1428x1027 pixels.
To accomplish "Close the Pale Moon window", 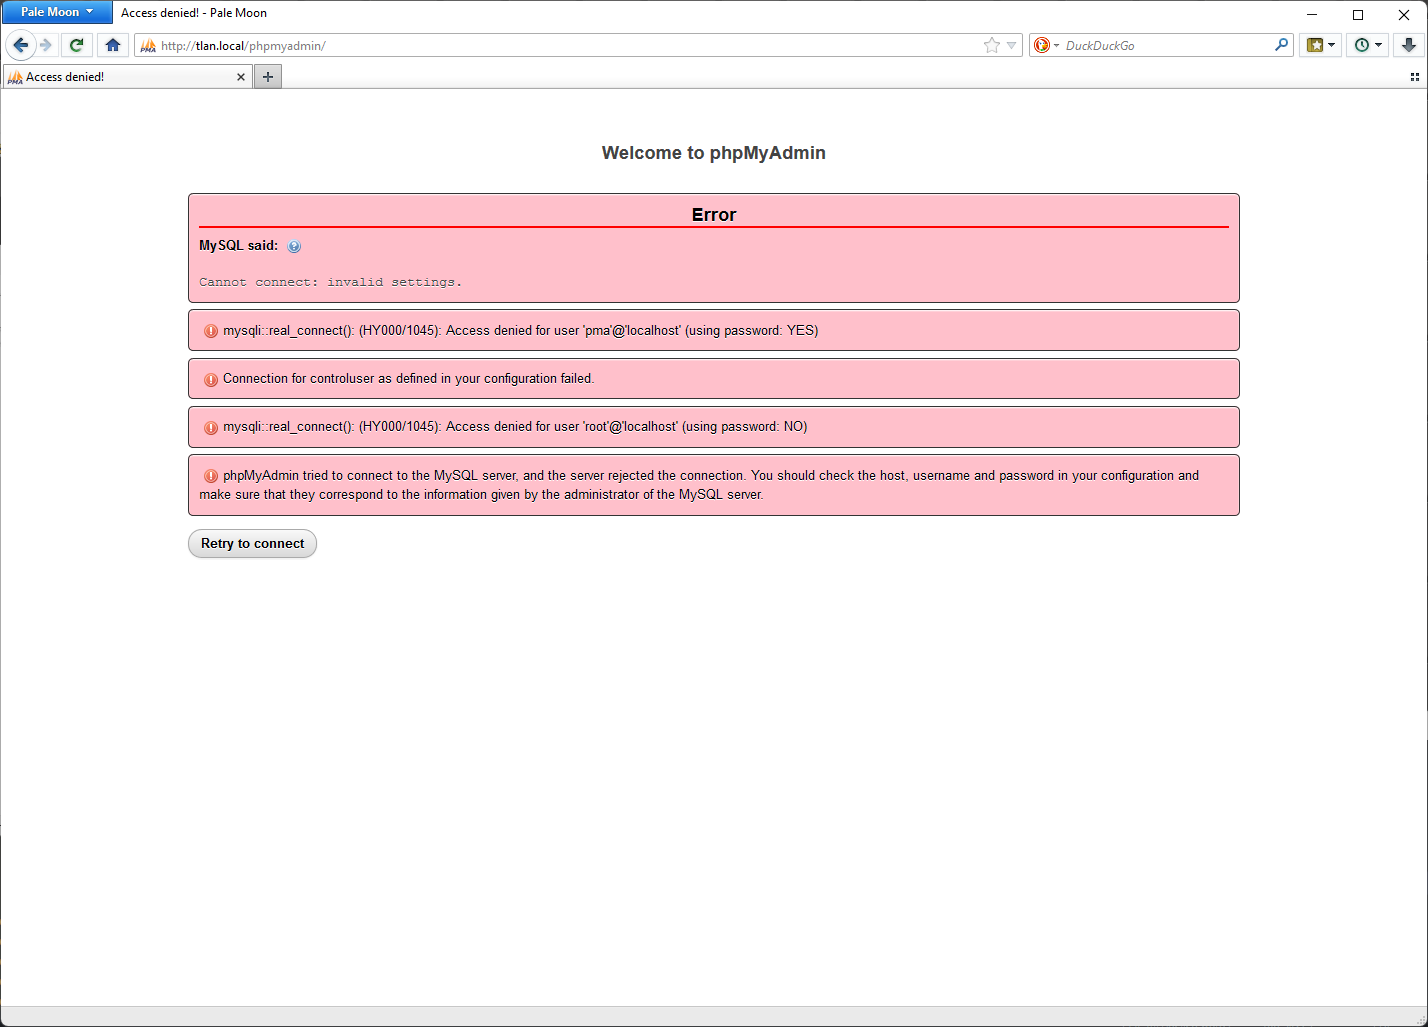I will point(1404,14).
